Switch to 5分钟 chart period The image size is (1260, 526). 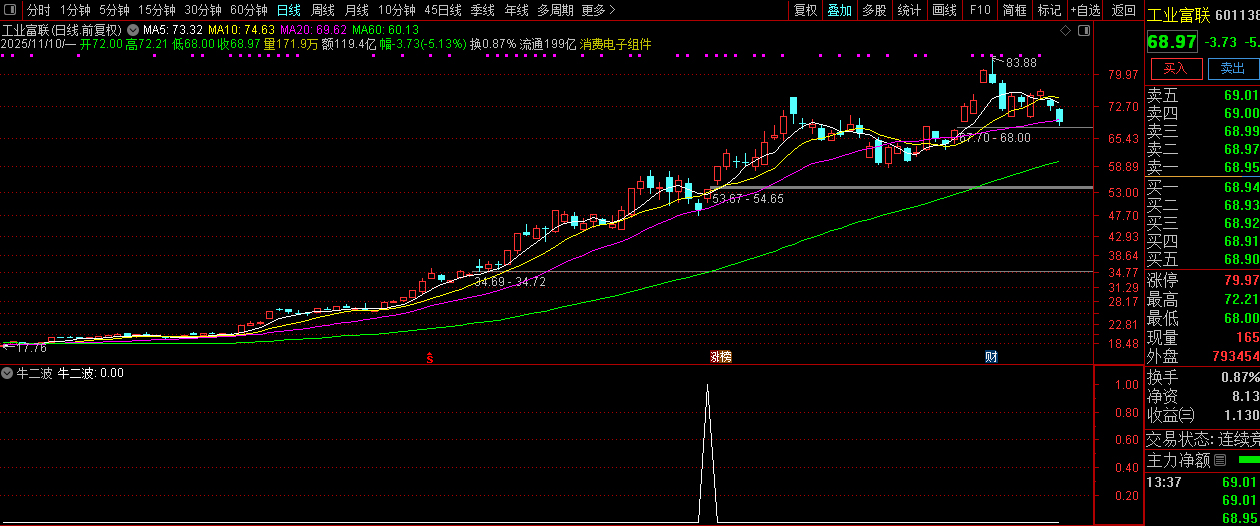pyautogui.click(x=114, y=10)
